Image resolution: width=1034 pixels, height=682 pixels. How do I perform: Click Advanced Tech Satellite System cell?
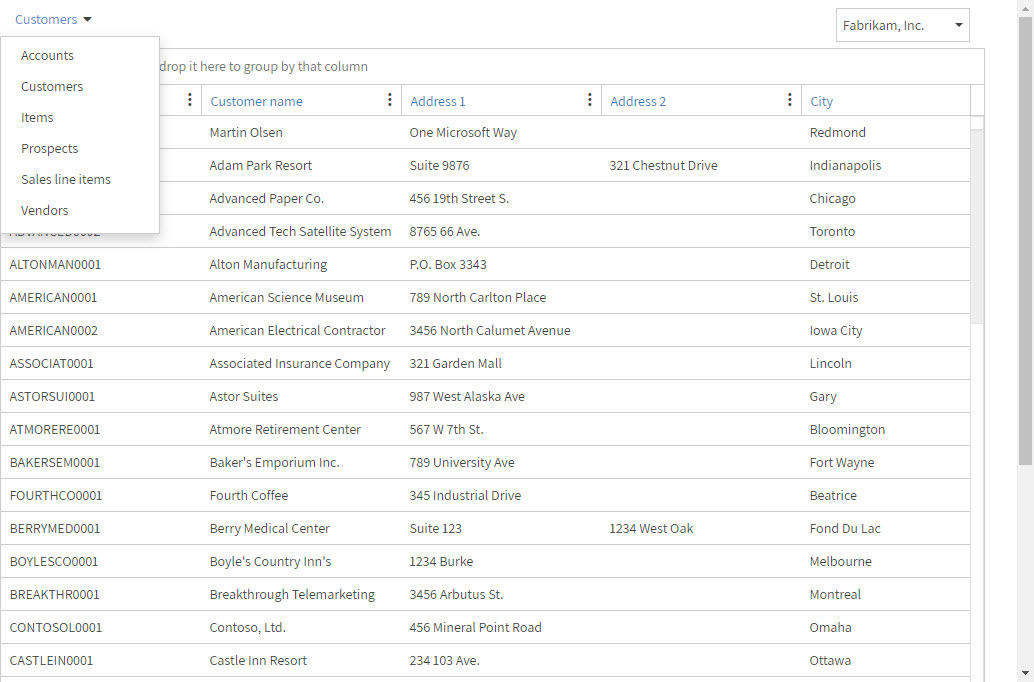(300, 232)
